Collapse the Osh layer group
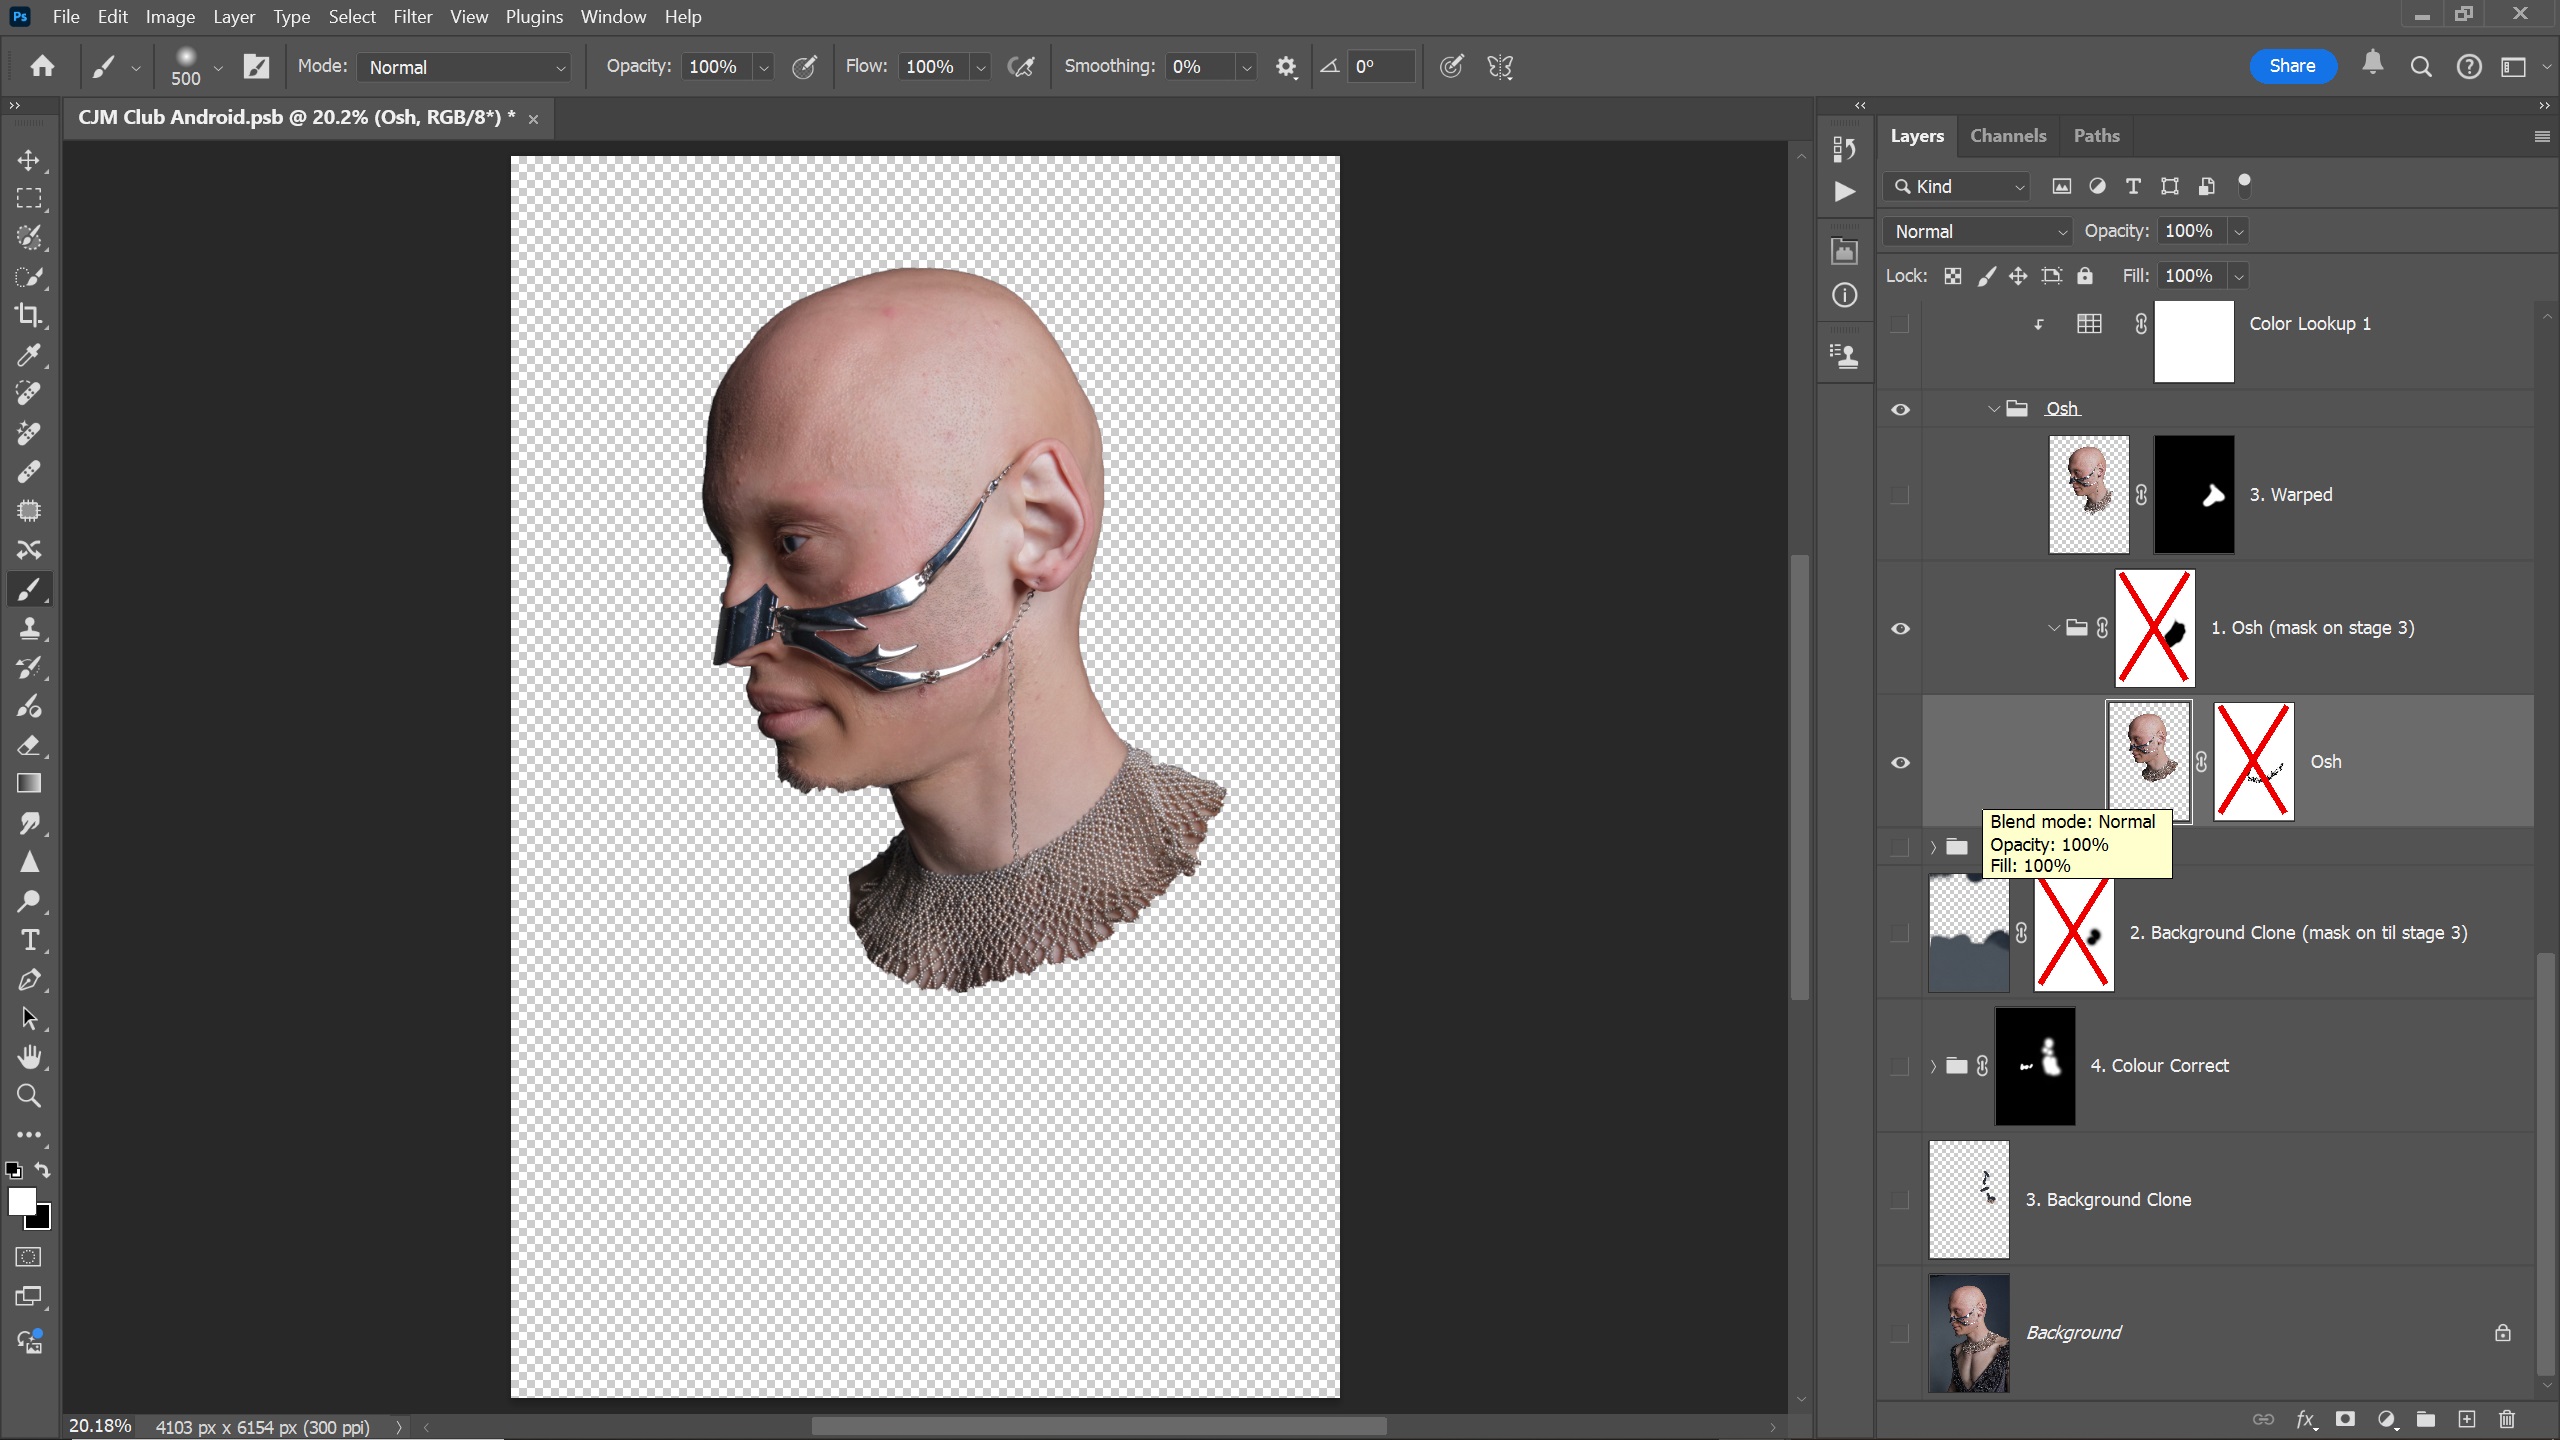The width and height of the screenshot is (2560, 1440). tap(1993, 409)
